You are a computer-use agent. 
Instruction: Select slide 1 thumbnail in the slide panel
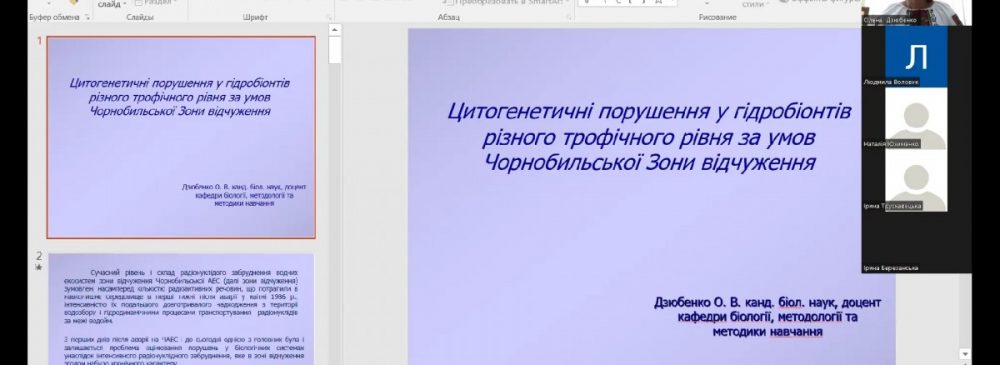(x=181, y=137)
